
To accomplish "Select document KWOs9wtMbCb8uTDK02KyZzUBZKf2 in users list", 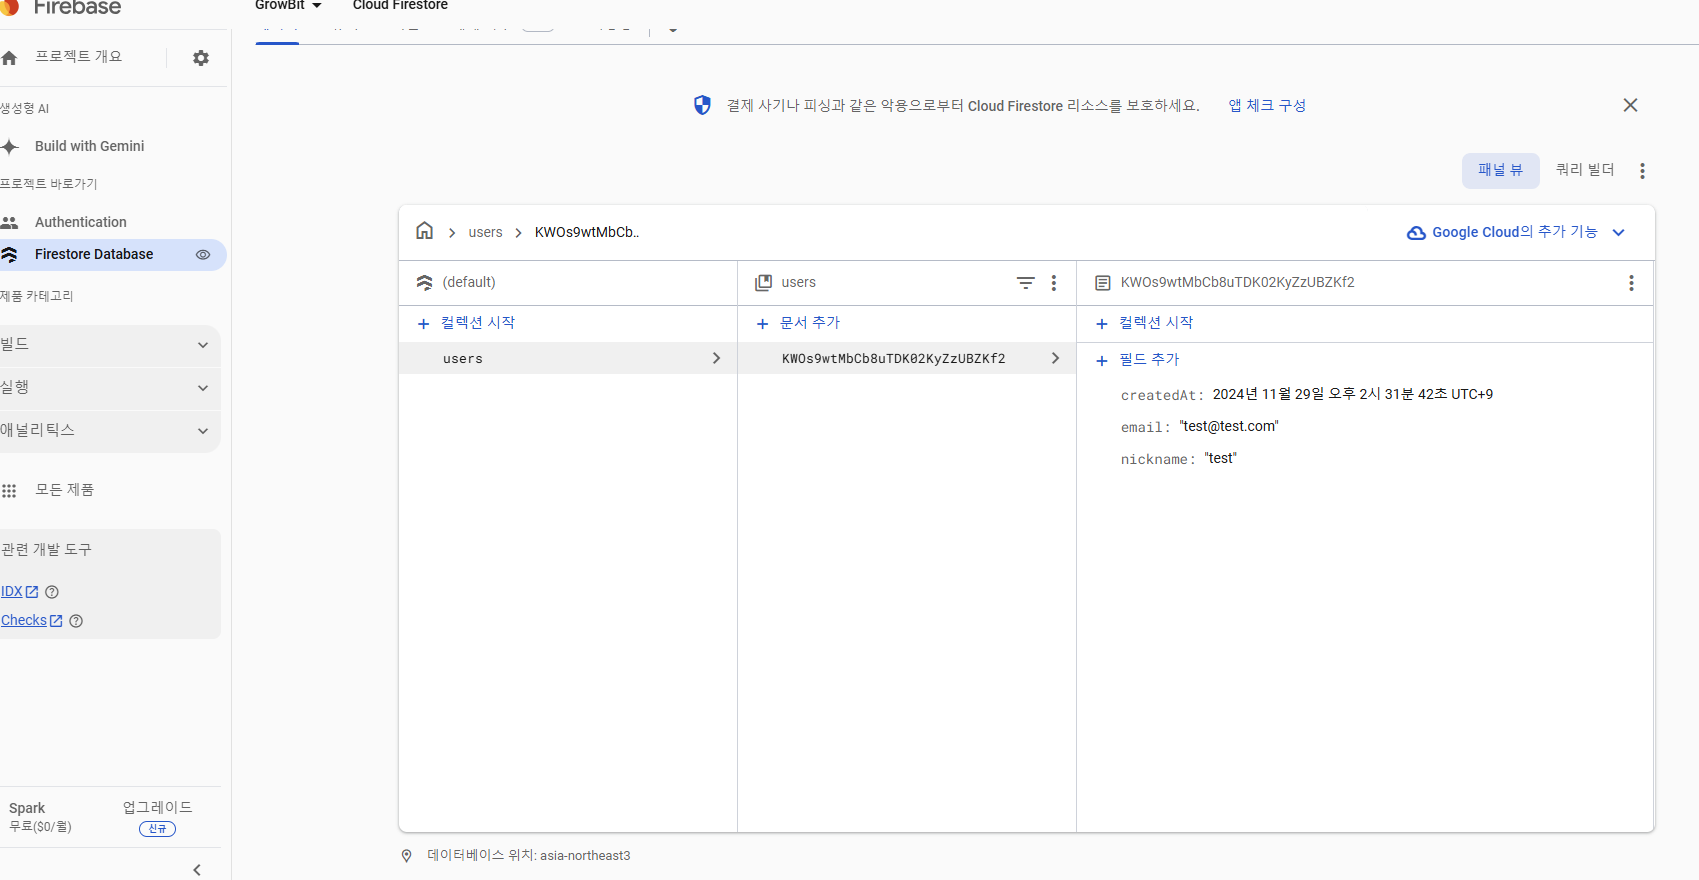I will (907, 358).
